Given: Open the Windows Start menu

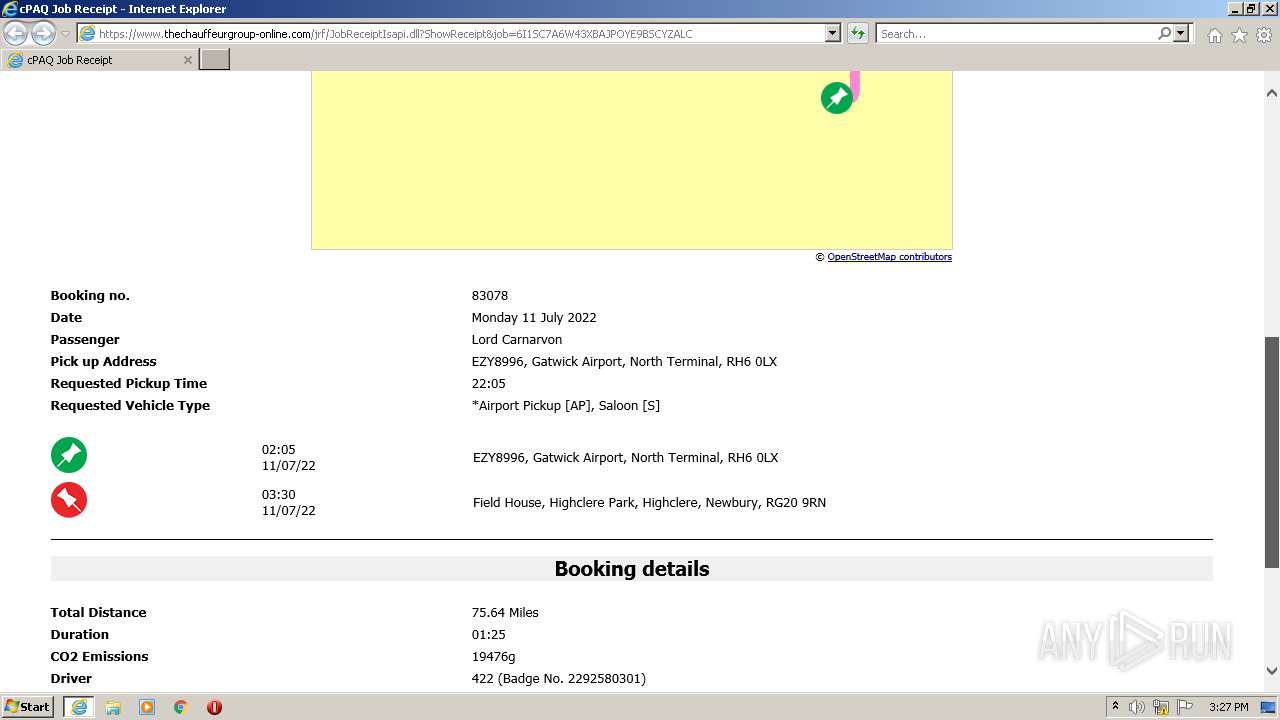Looking at the screenshot, I should coord(28,707).
